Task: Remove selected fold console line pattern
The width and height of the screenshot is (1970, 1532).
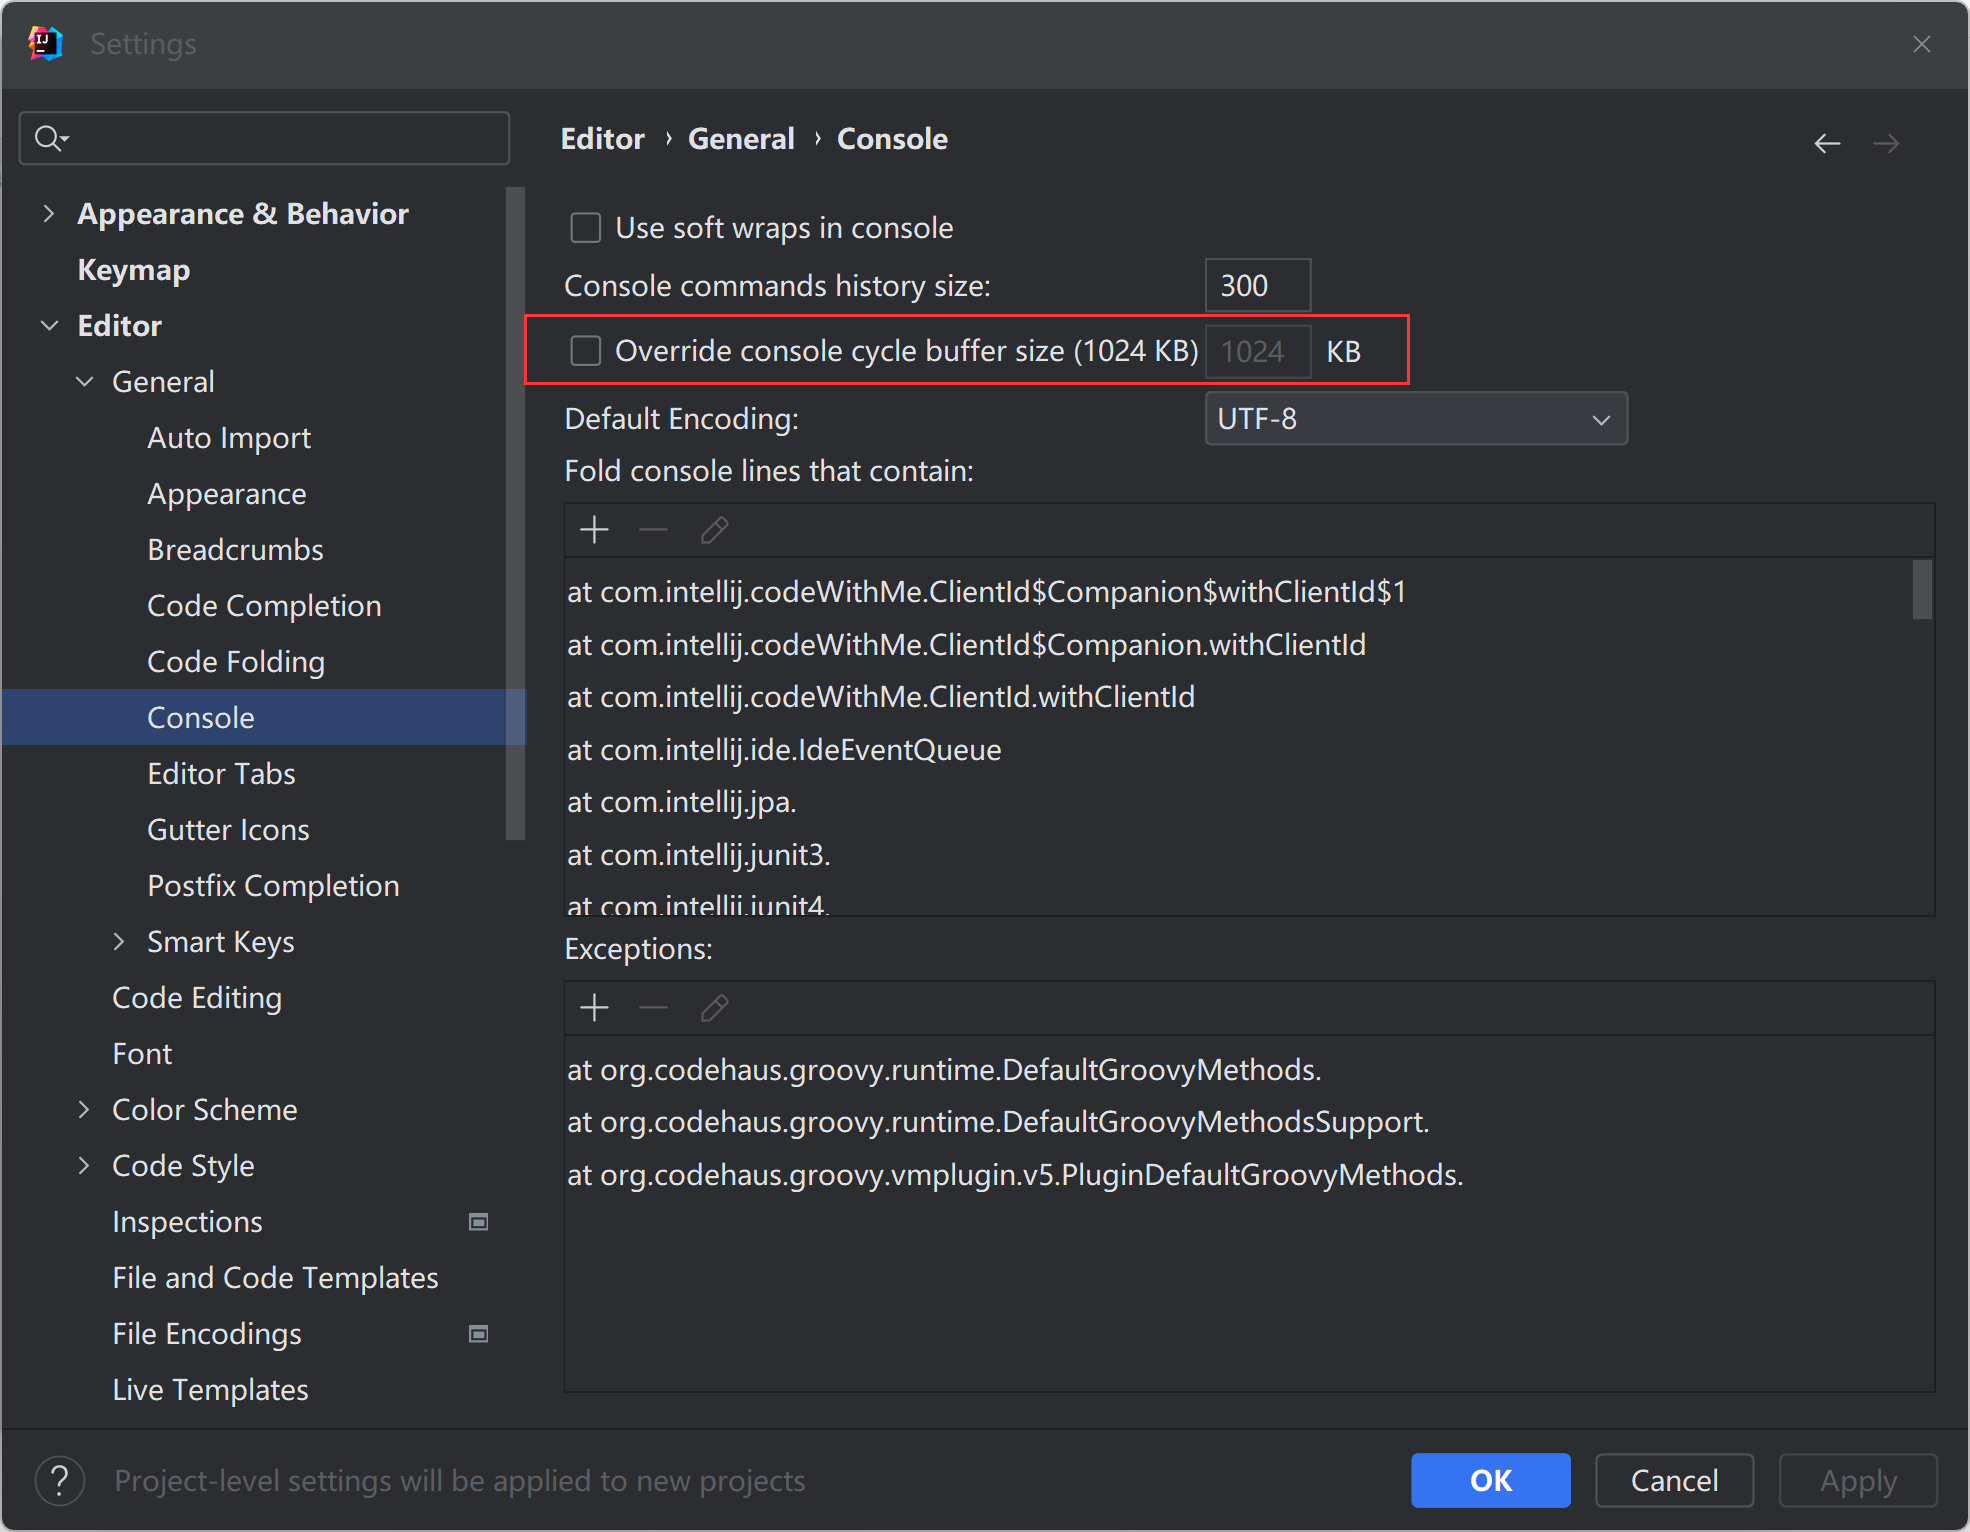Action: tap(653, 530)
